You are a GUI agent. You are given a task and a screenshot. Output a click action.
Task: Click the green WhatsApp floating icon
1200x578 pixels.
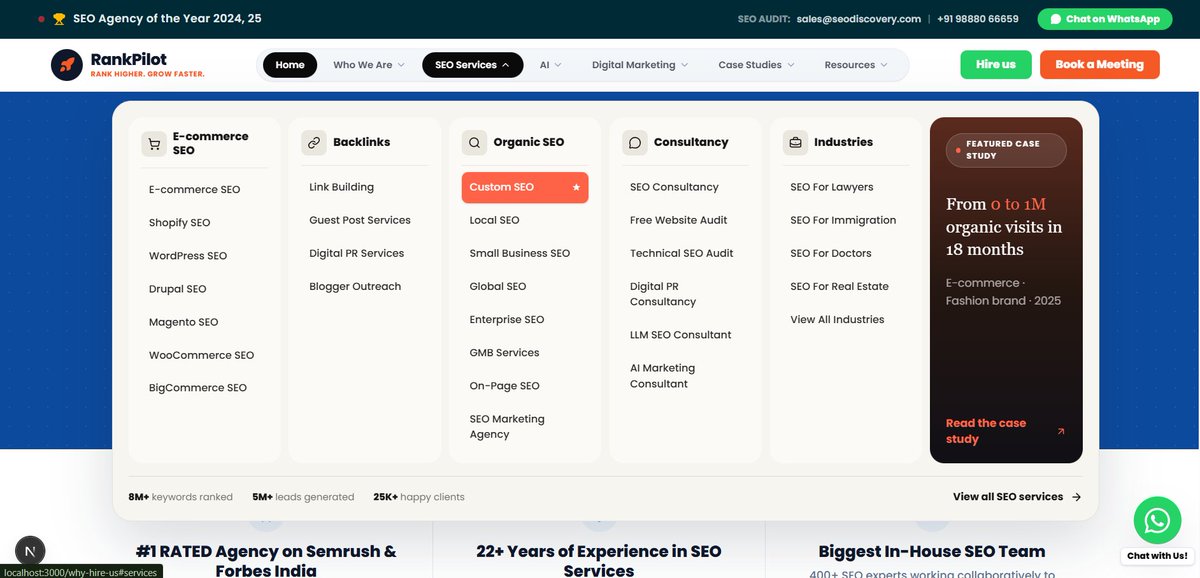click(x=1157, y=520)
